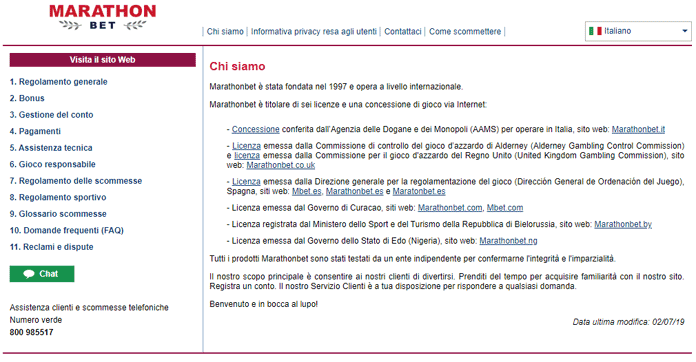The image size is (696, 362).
Task: Click the toll-free number 800 985517
Action: click(x=32, y=332)
